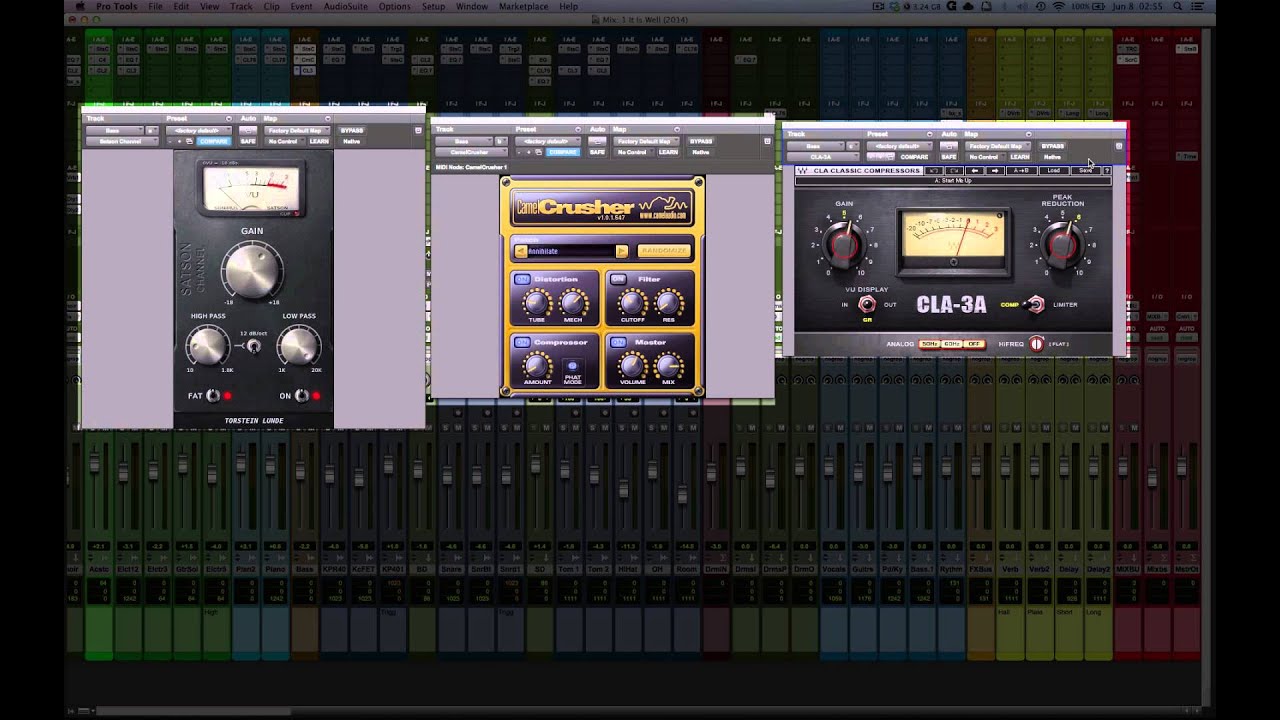This screenshot has width=1280, height=720.
Task: Click the HIFREQ knob on CLA-3A
Action: [1037, 344]
